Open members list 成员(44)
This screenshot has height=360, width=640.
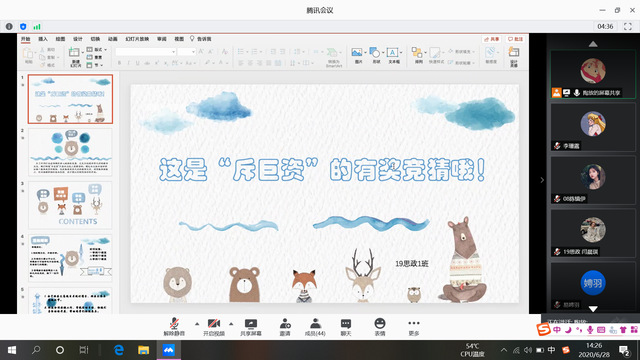tap(315, 327)
